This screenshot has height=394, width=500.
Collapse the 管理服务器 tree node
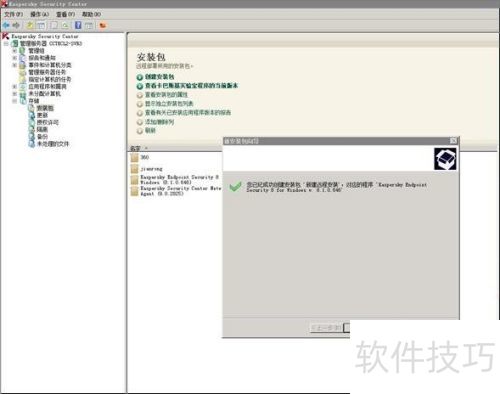coord(6,44)
